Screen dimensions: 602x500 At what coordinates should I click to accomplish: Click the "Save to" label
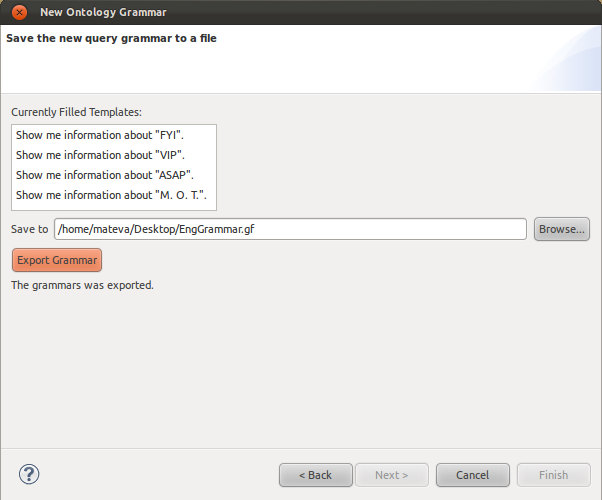click(x=29, y=229)
